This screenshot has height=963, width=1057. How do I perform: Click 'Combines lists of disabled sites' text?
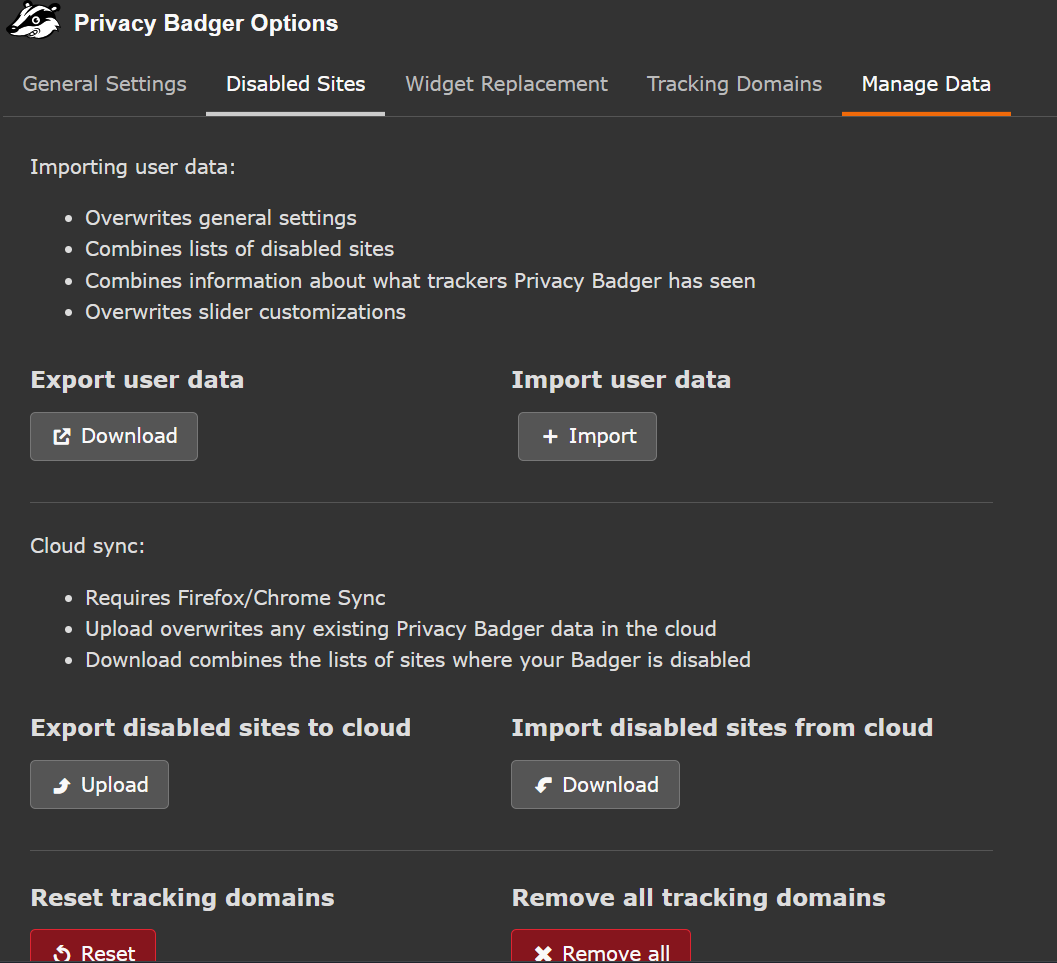tap(239, 249)
